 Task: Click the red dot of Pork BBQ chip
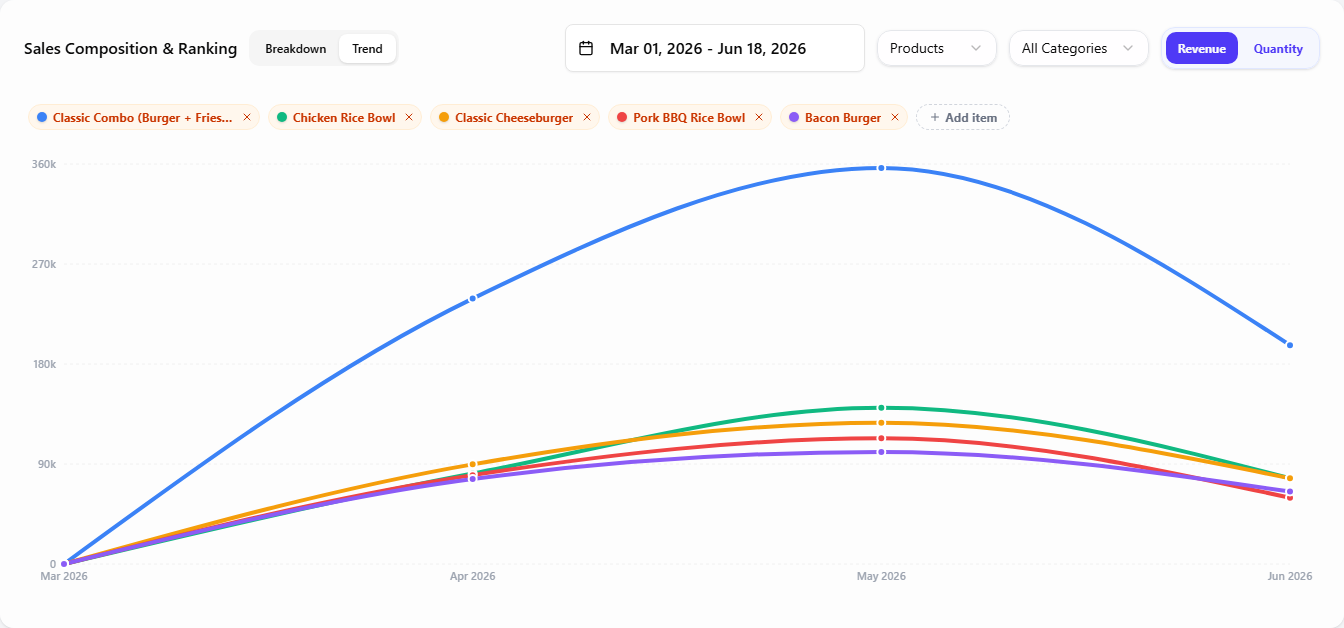coord(622,117)
